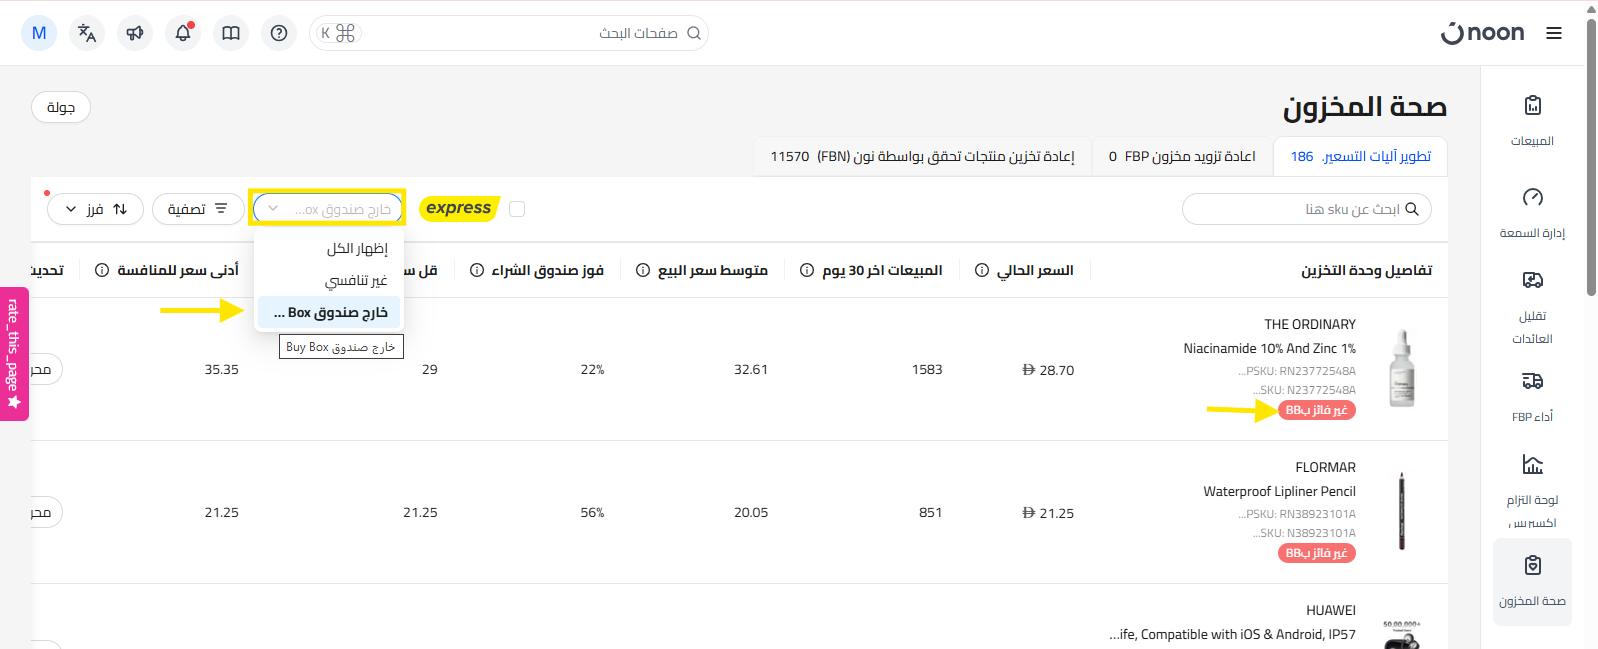
Task: Open the language translate icon
Action: [x=87, y=33]
